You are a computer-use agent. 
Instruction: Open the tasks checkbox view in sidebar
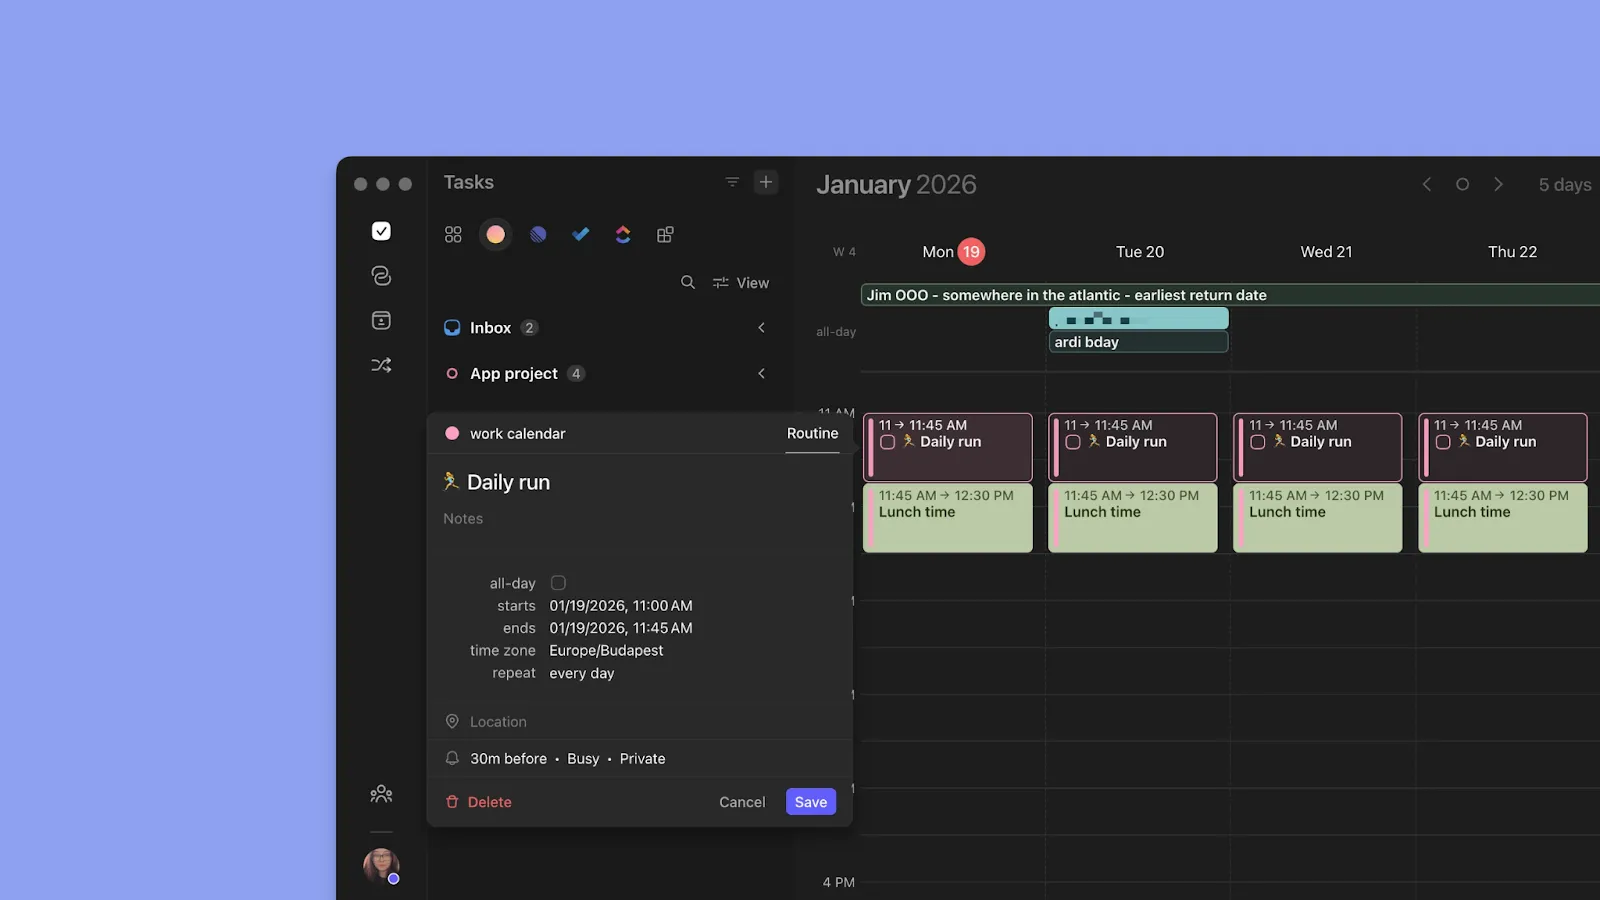click(x=381, y=231)
